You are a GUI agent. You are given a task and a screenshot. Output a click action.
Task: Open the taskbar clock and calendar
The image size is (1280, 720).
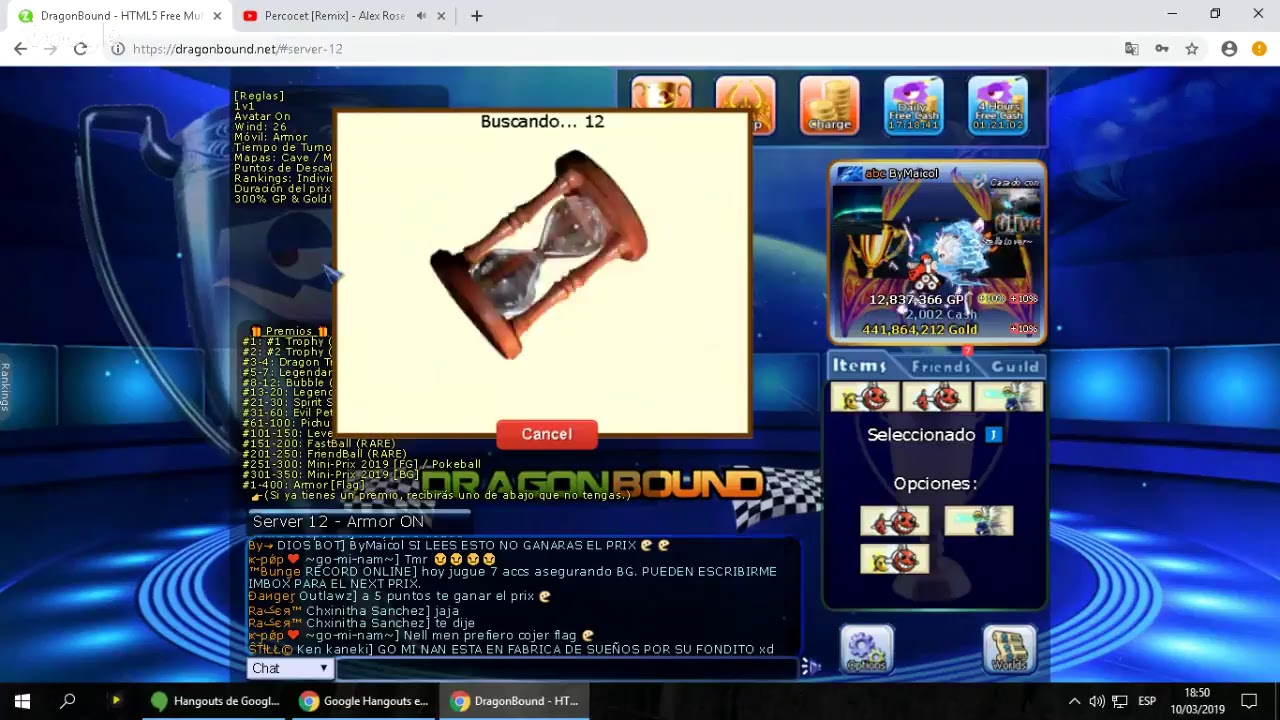[1197, 701]
